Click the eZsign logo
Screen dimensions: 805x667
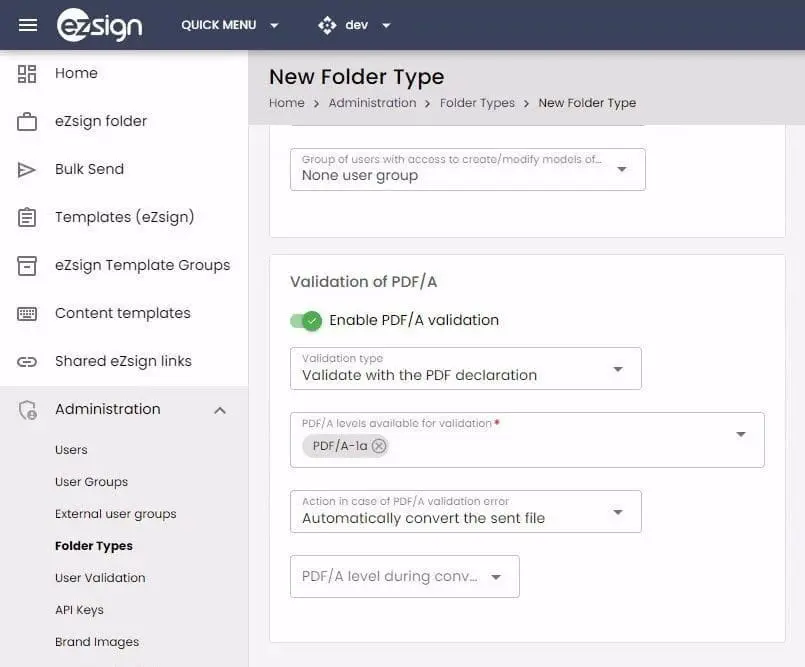(x=100, y=25)
